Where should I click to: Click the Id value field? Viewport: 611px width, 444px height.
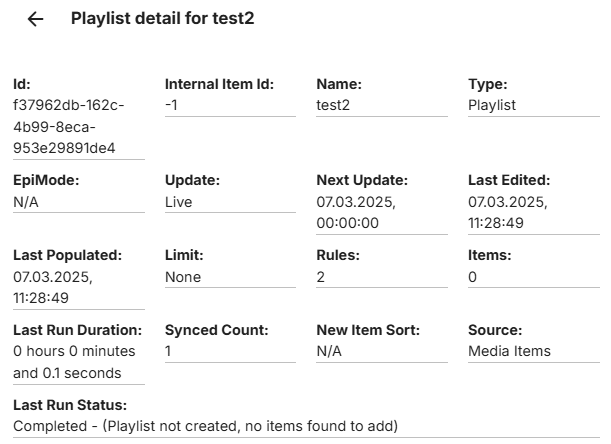tap(66, 126)
